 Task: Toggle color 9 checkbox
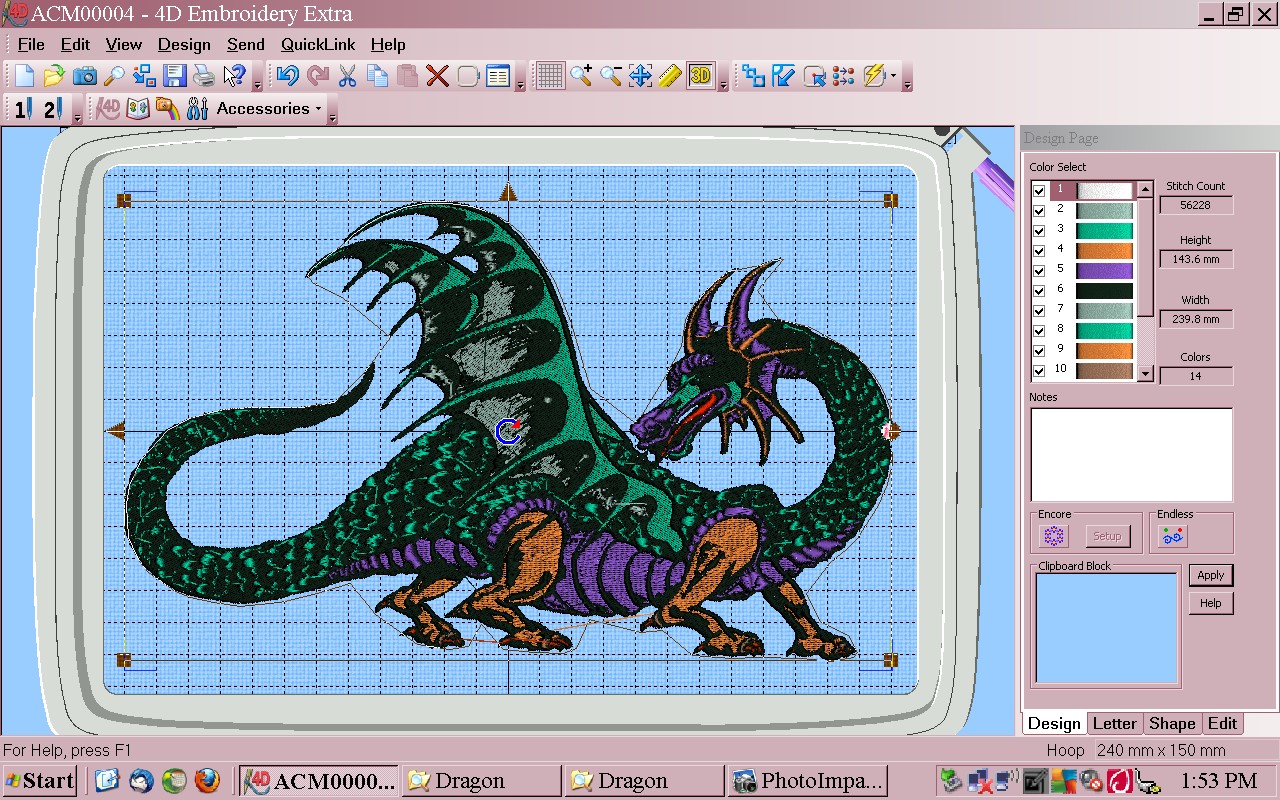(x=1039, y=351)
